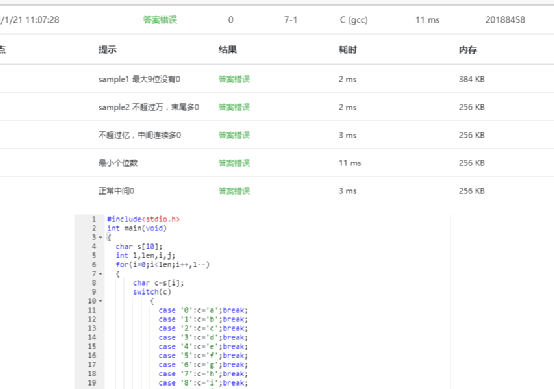
Task: Click the code line case '2':c='c';break;
Action: tap(203, 328)
